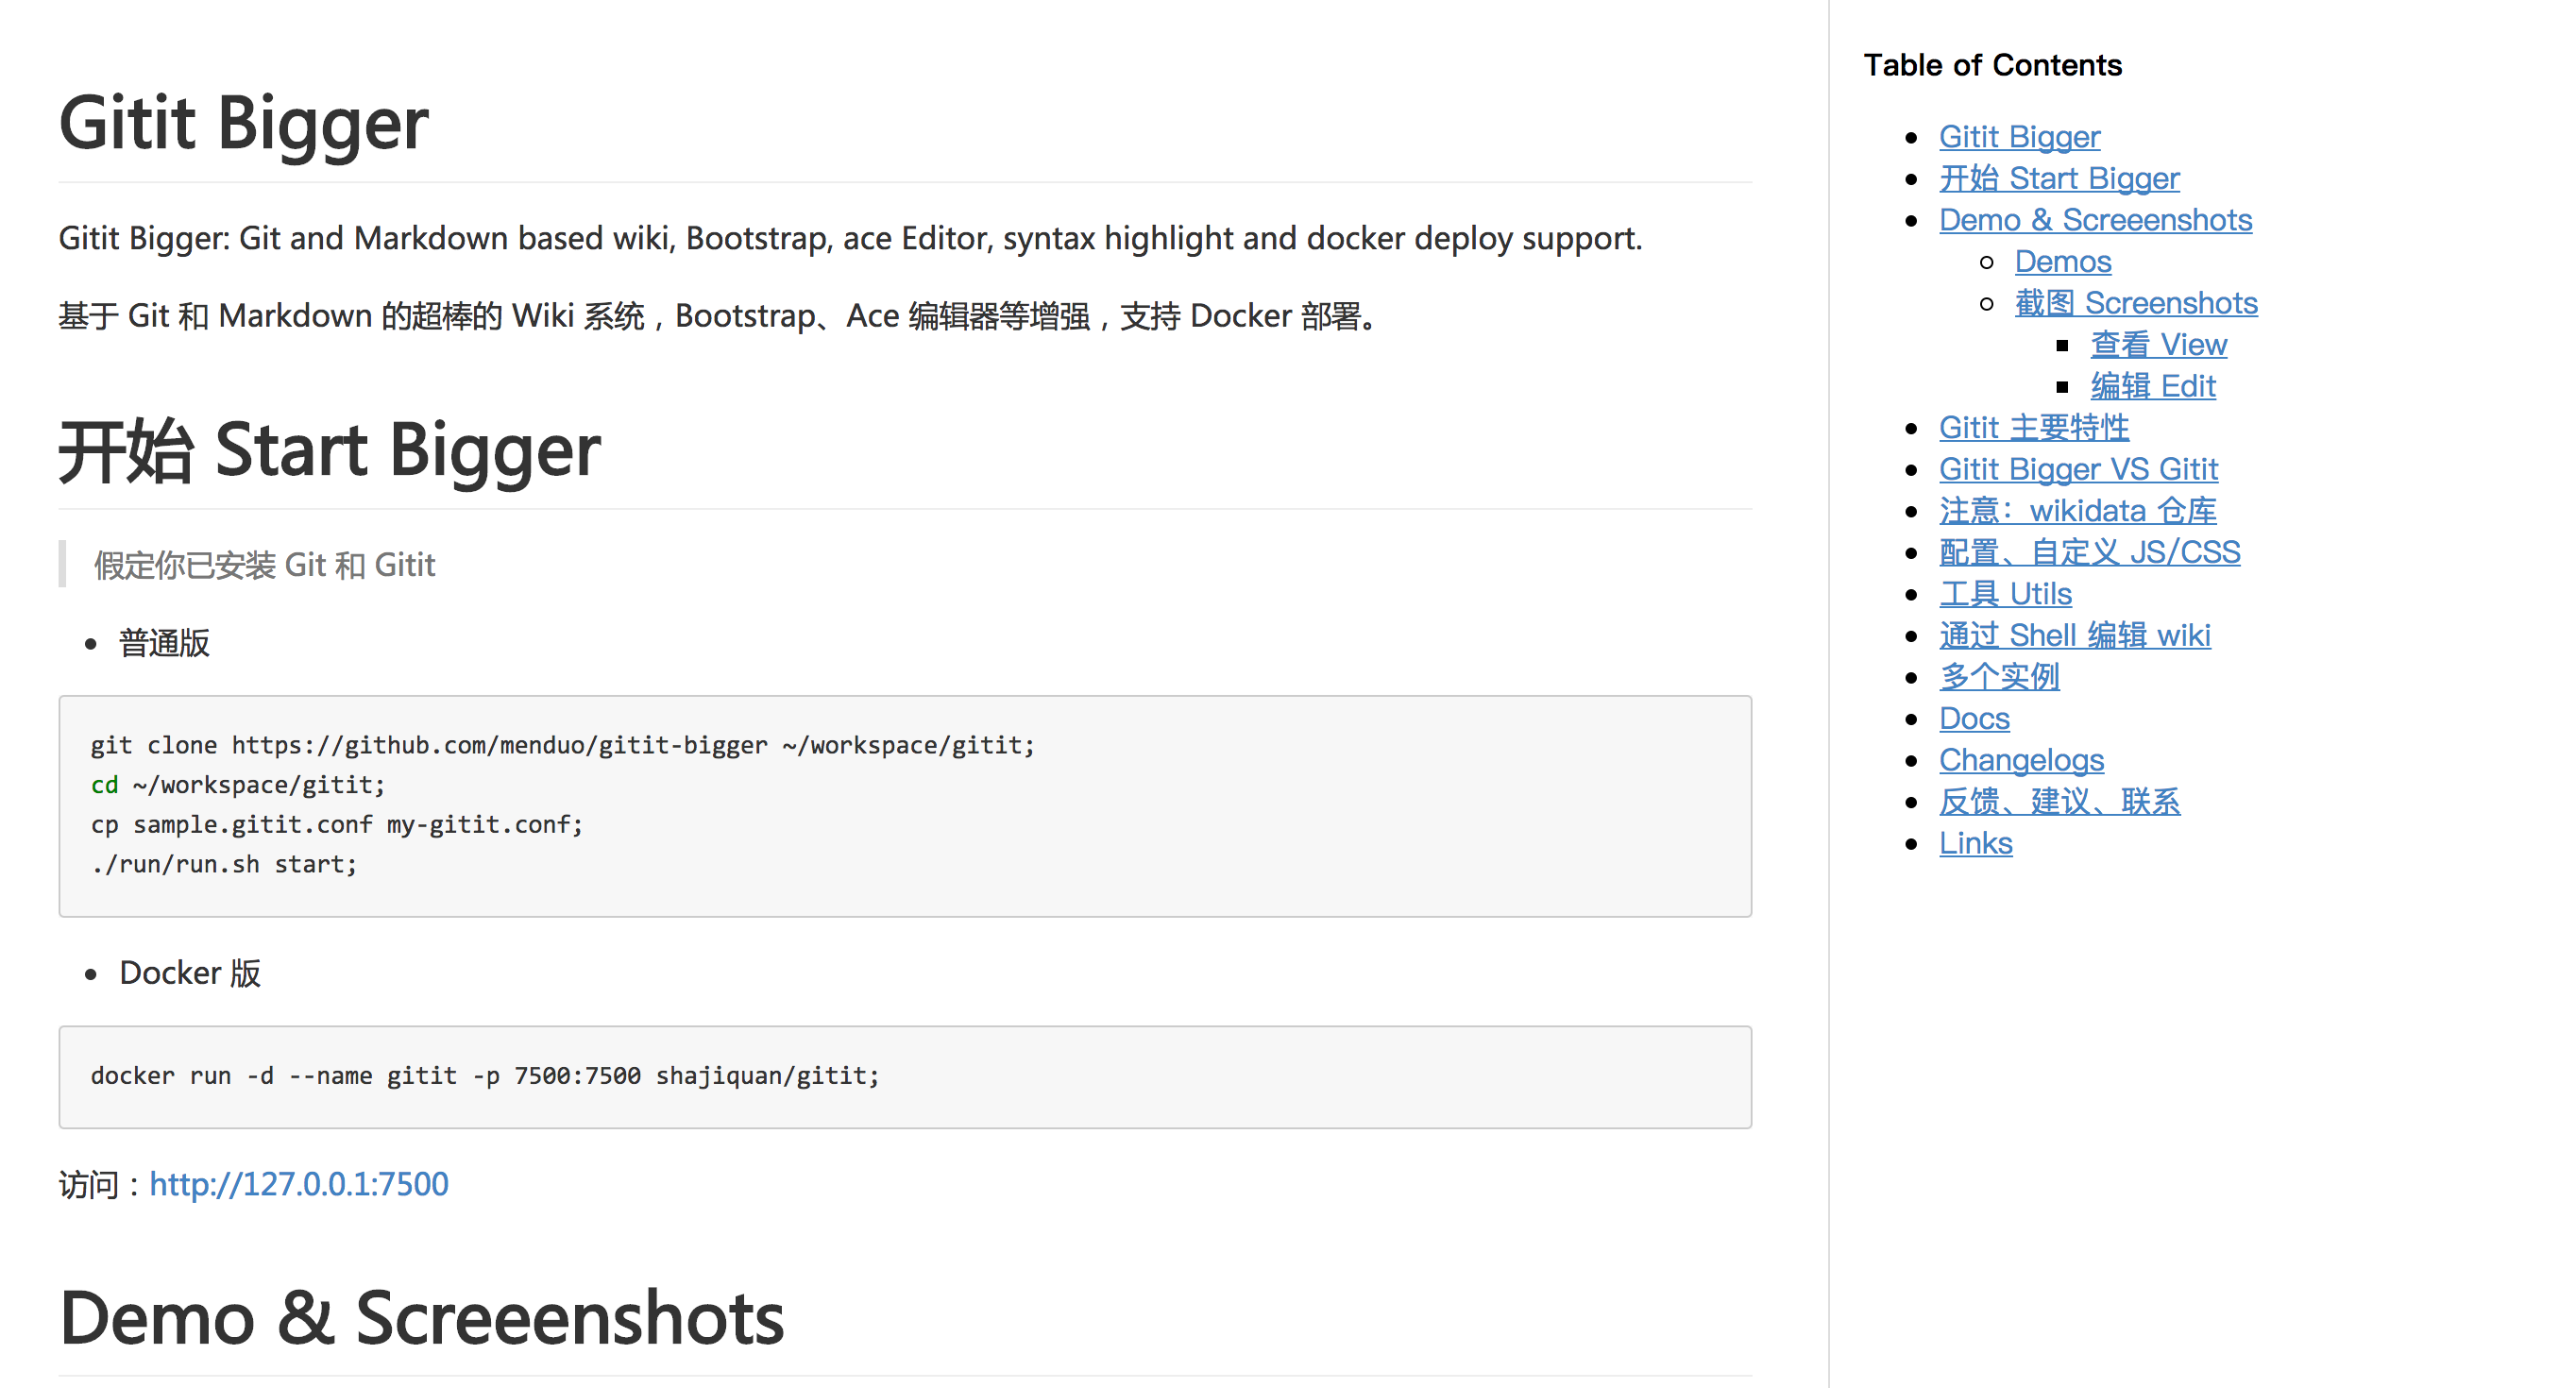Open 通过 Shell 编辑 wiki link
Viewport: 2576px width, 1388px height.
click(2073, 636)
